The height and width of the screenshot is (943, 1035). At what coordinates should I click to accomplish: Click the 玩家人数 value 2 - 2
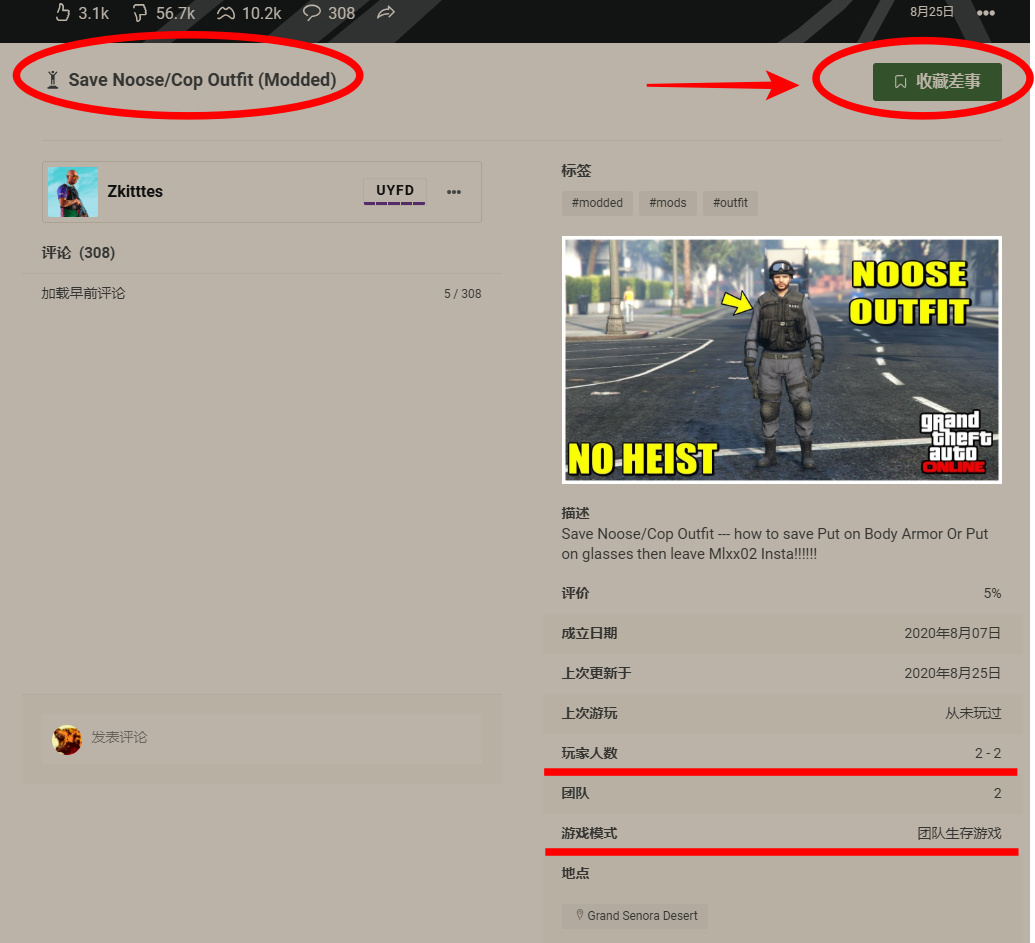[x=987, y=753]
